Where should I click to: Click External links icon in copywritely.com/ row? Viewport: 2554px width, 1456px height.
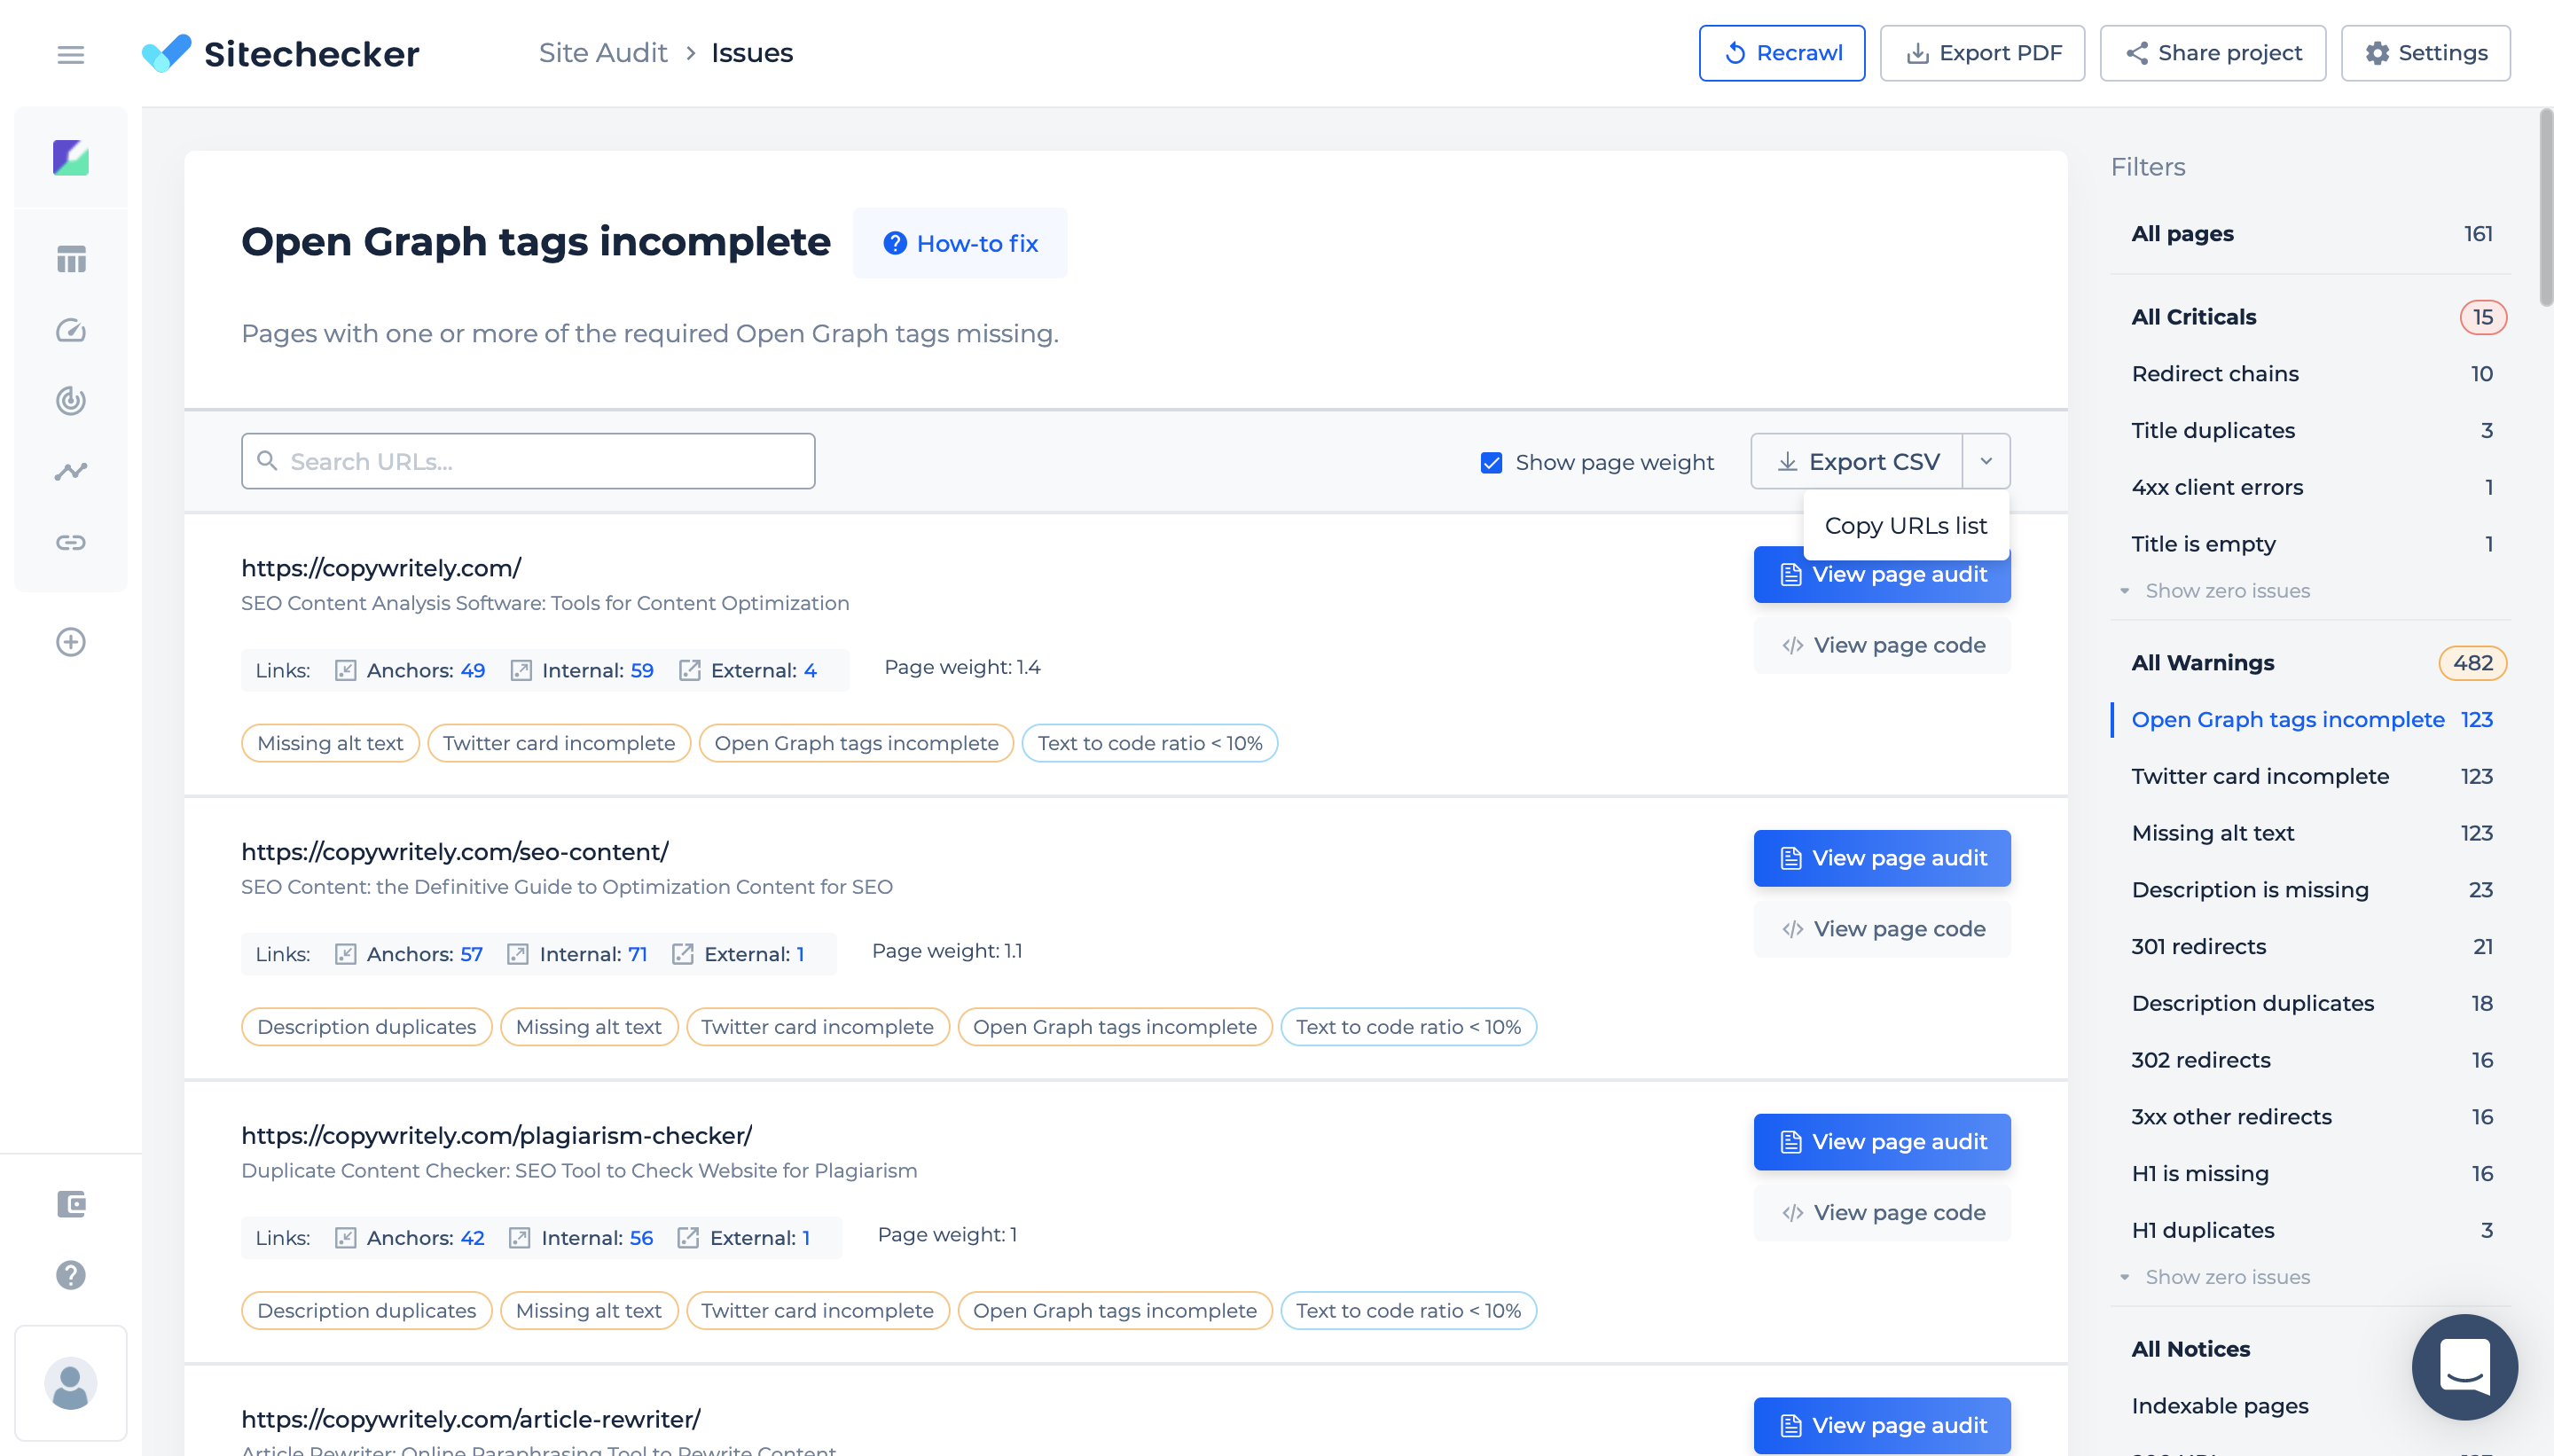click(690, 670)
